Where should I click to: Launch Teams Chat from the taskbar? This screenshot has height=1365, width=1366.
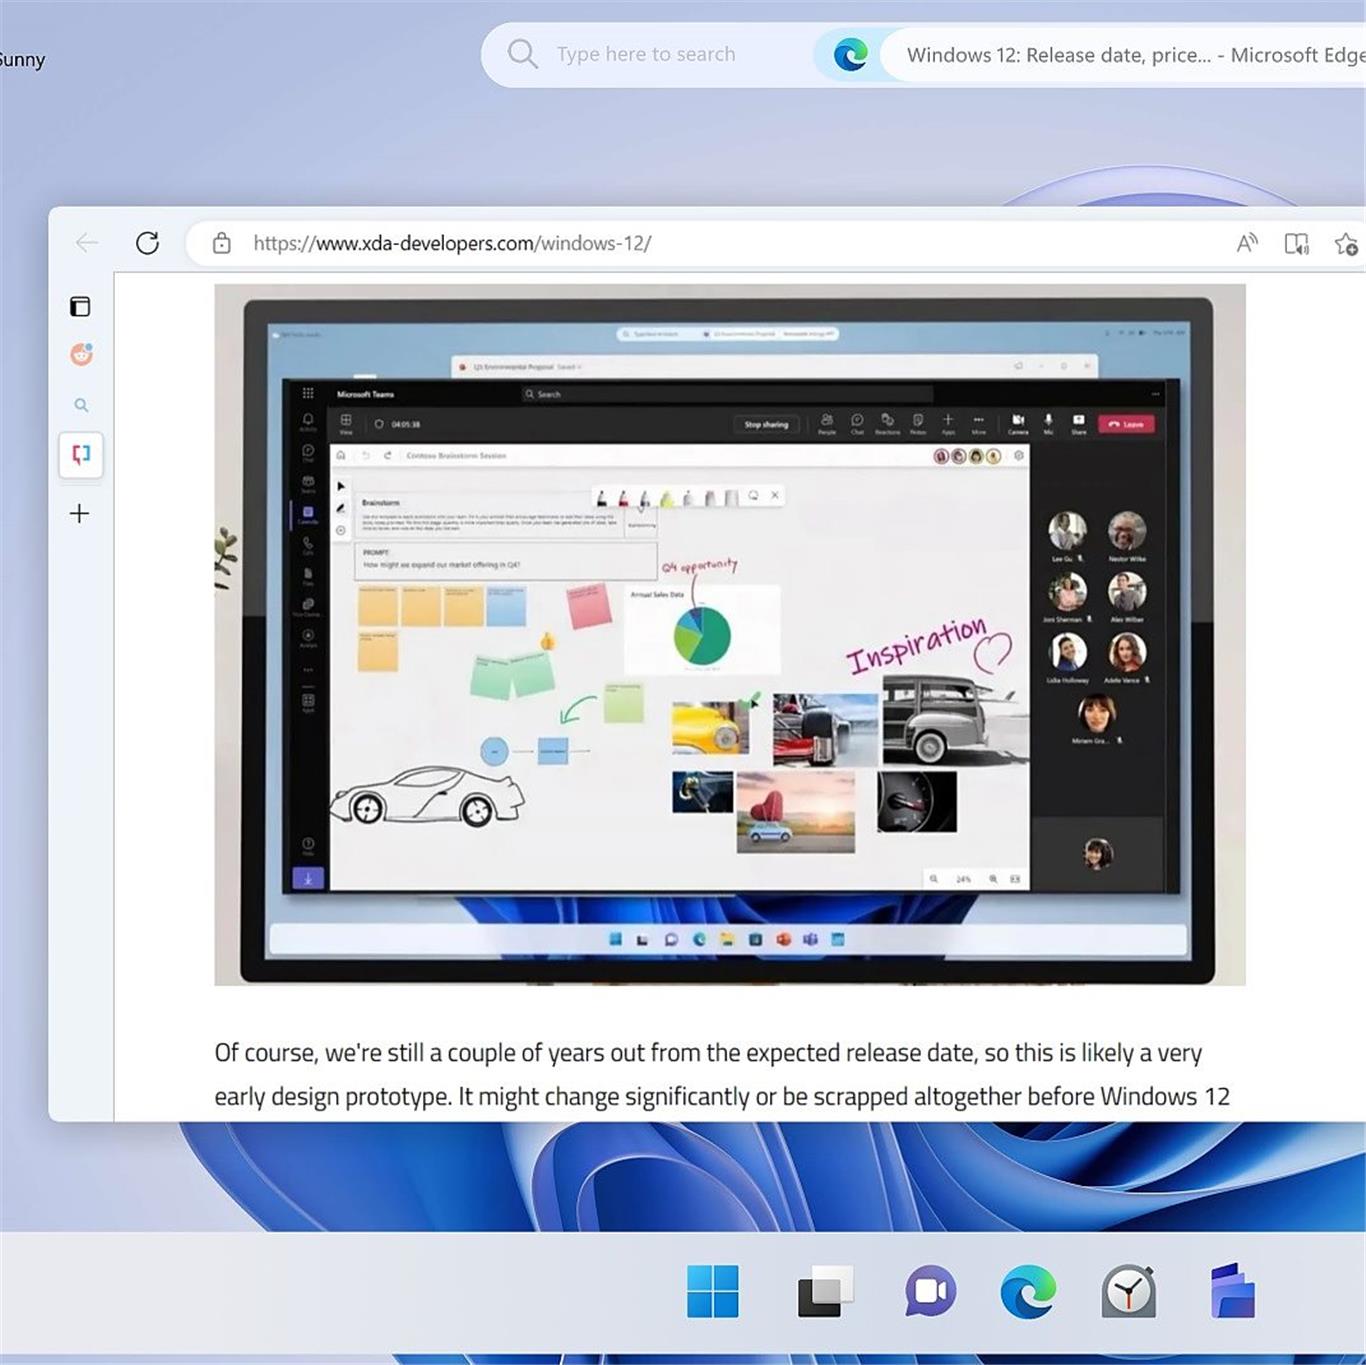point(930,1291)
